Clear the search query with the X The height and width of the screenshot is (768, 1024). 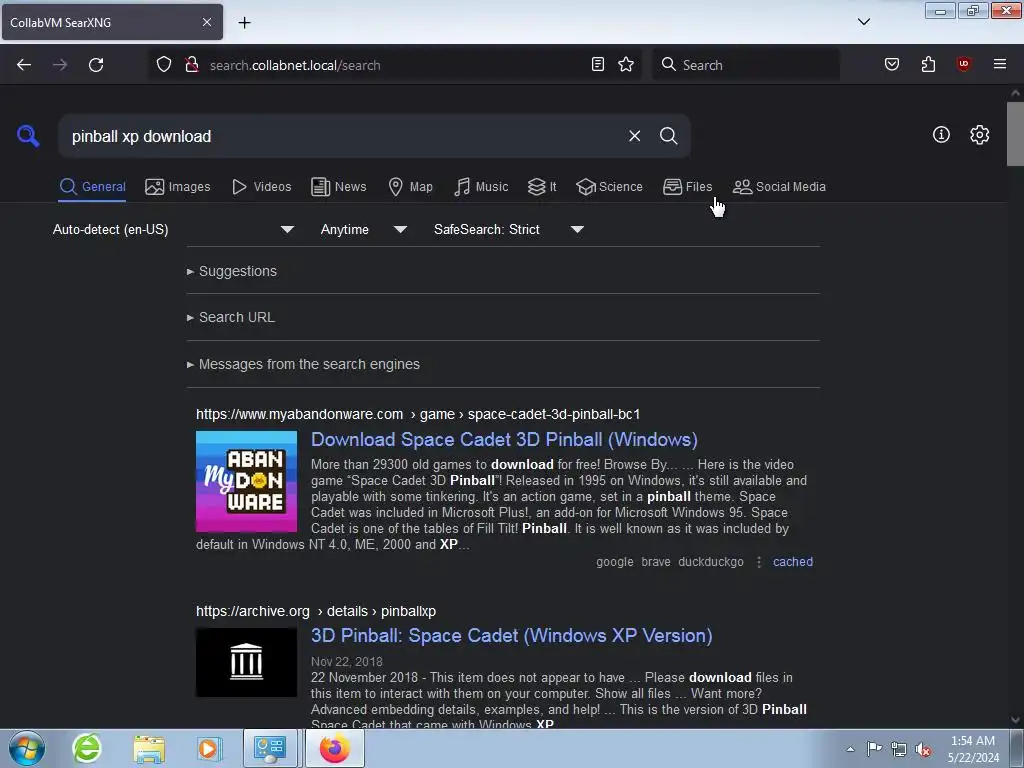[634, 136]
